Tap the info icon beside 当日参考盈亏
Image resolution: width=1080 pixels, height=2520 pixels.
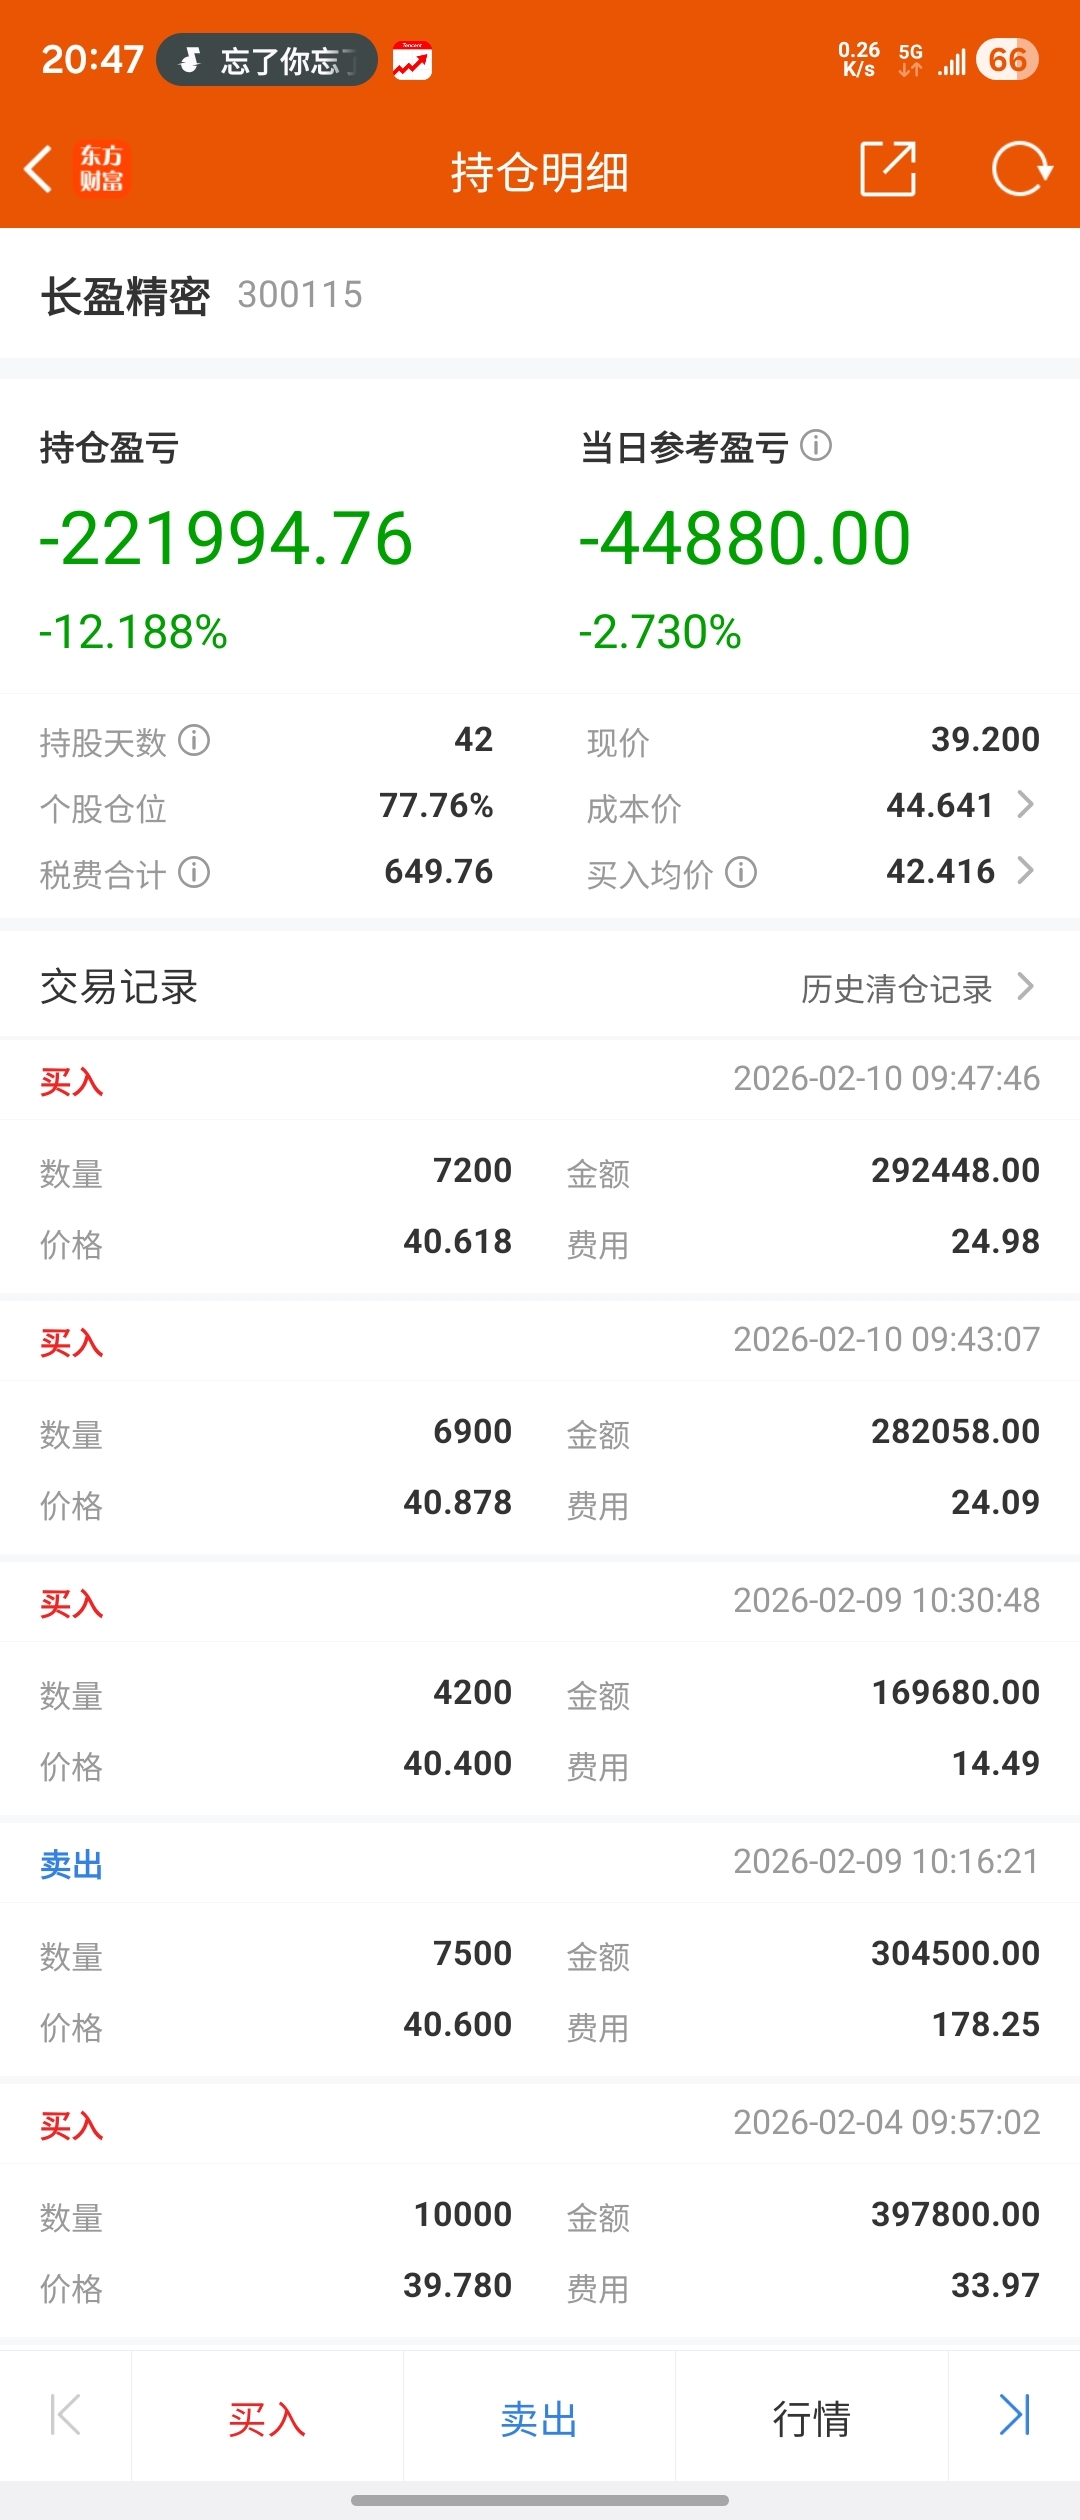tap(816, 445)
